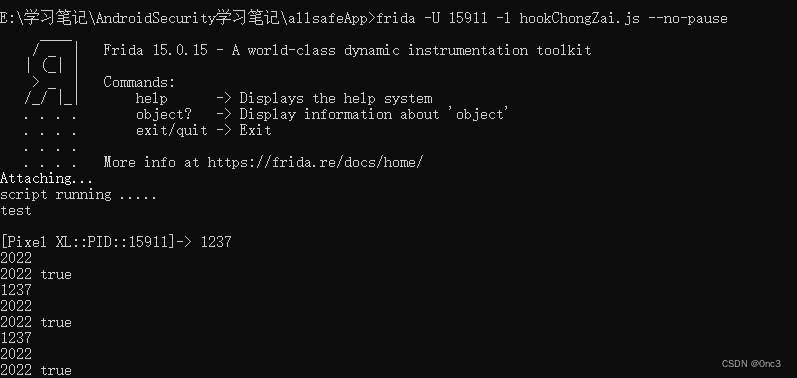Viewport: 797px width, 378px height.
Task: Click the 'object?' command entry
Action: tap(164, 114)
